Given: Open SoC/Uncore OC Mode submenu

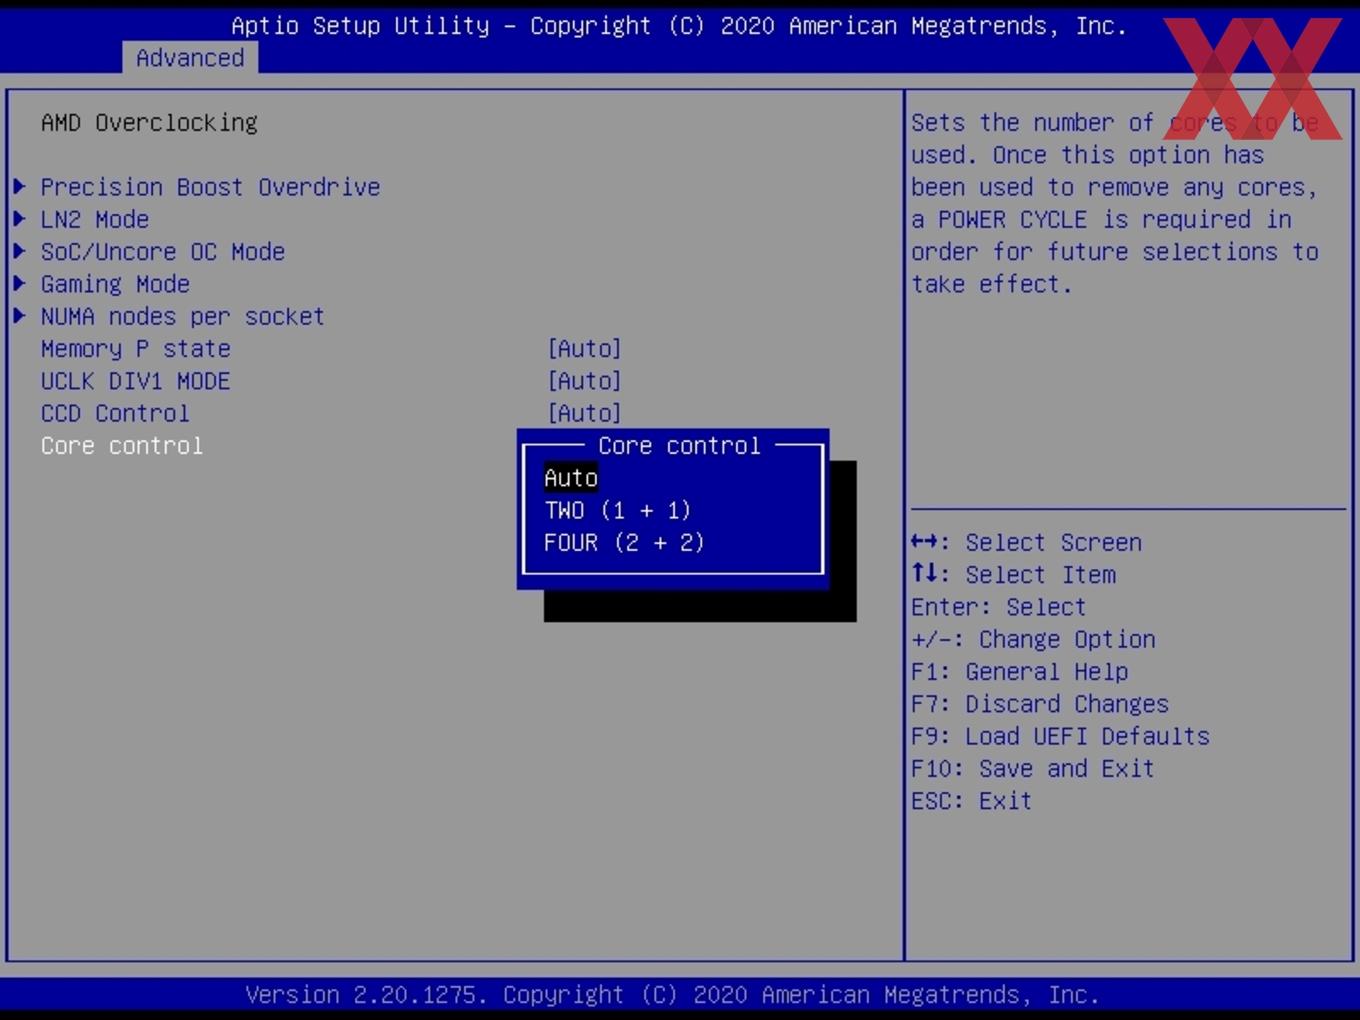Looking at the screenshot, I should click(163, 251).
